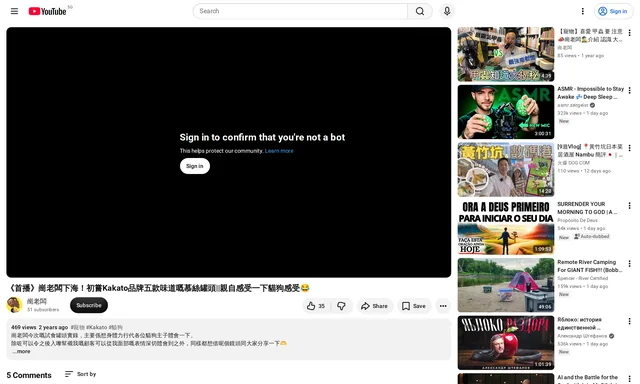Open the channel name next to avatar
Viewport: 640px width, 384px height.
pyautogui.click(x=37, y=302)
